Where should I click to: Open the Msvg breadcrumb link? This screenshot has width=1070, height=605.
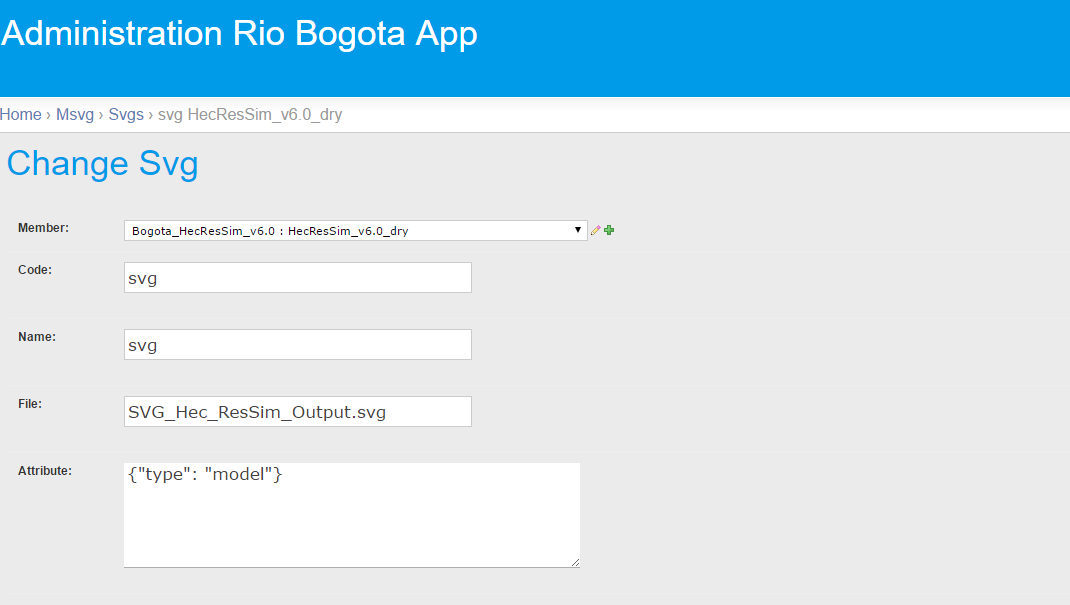point(75,115)
